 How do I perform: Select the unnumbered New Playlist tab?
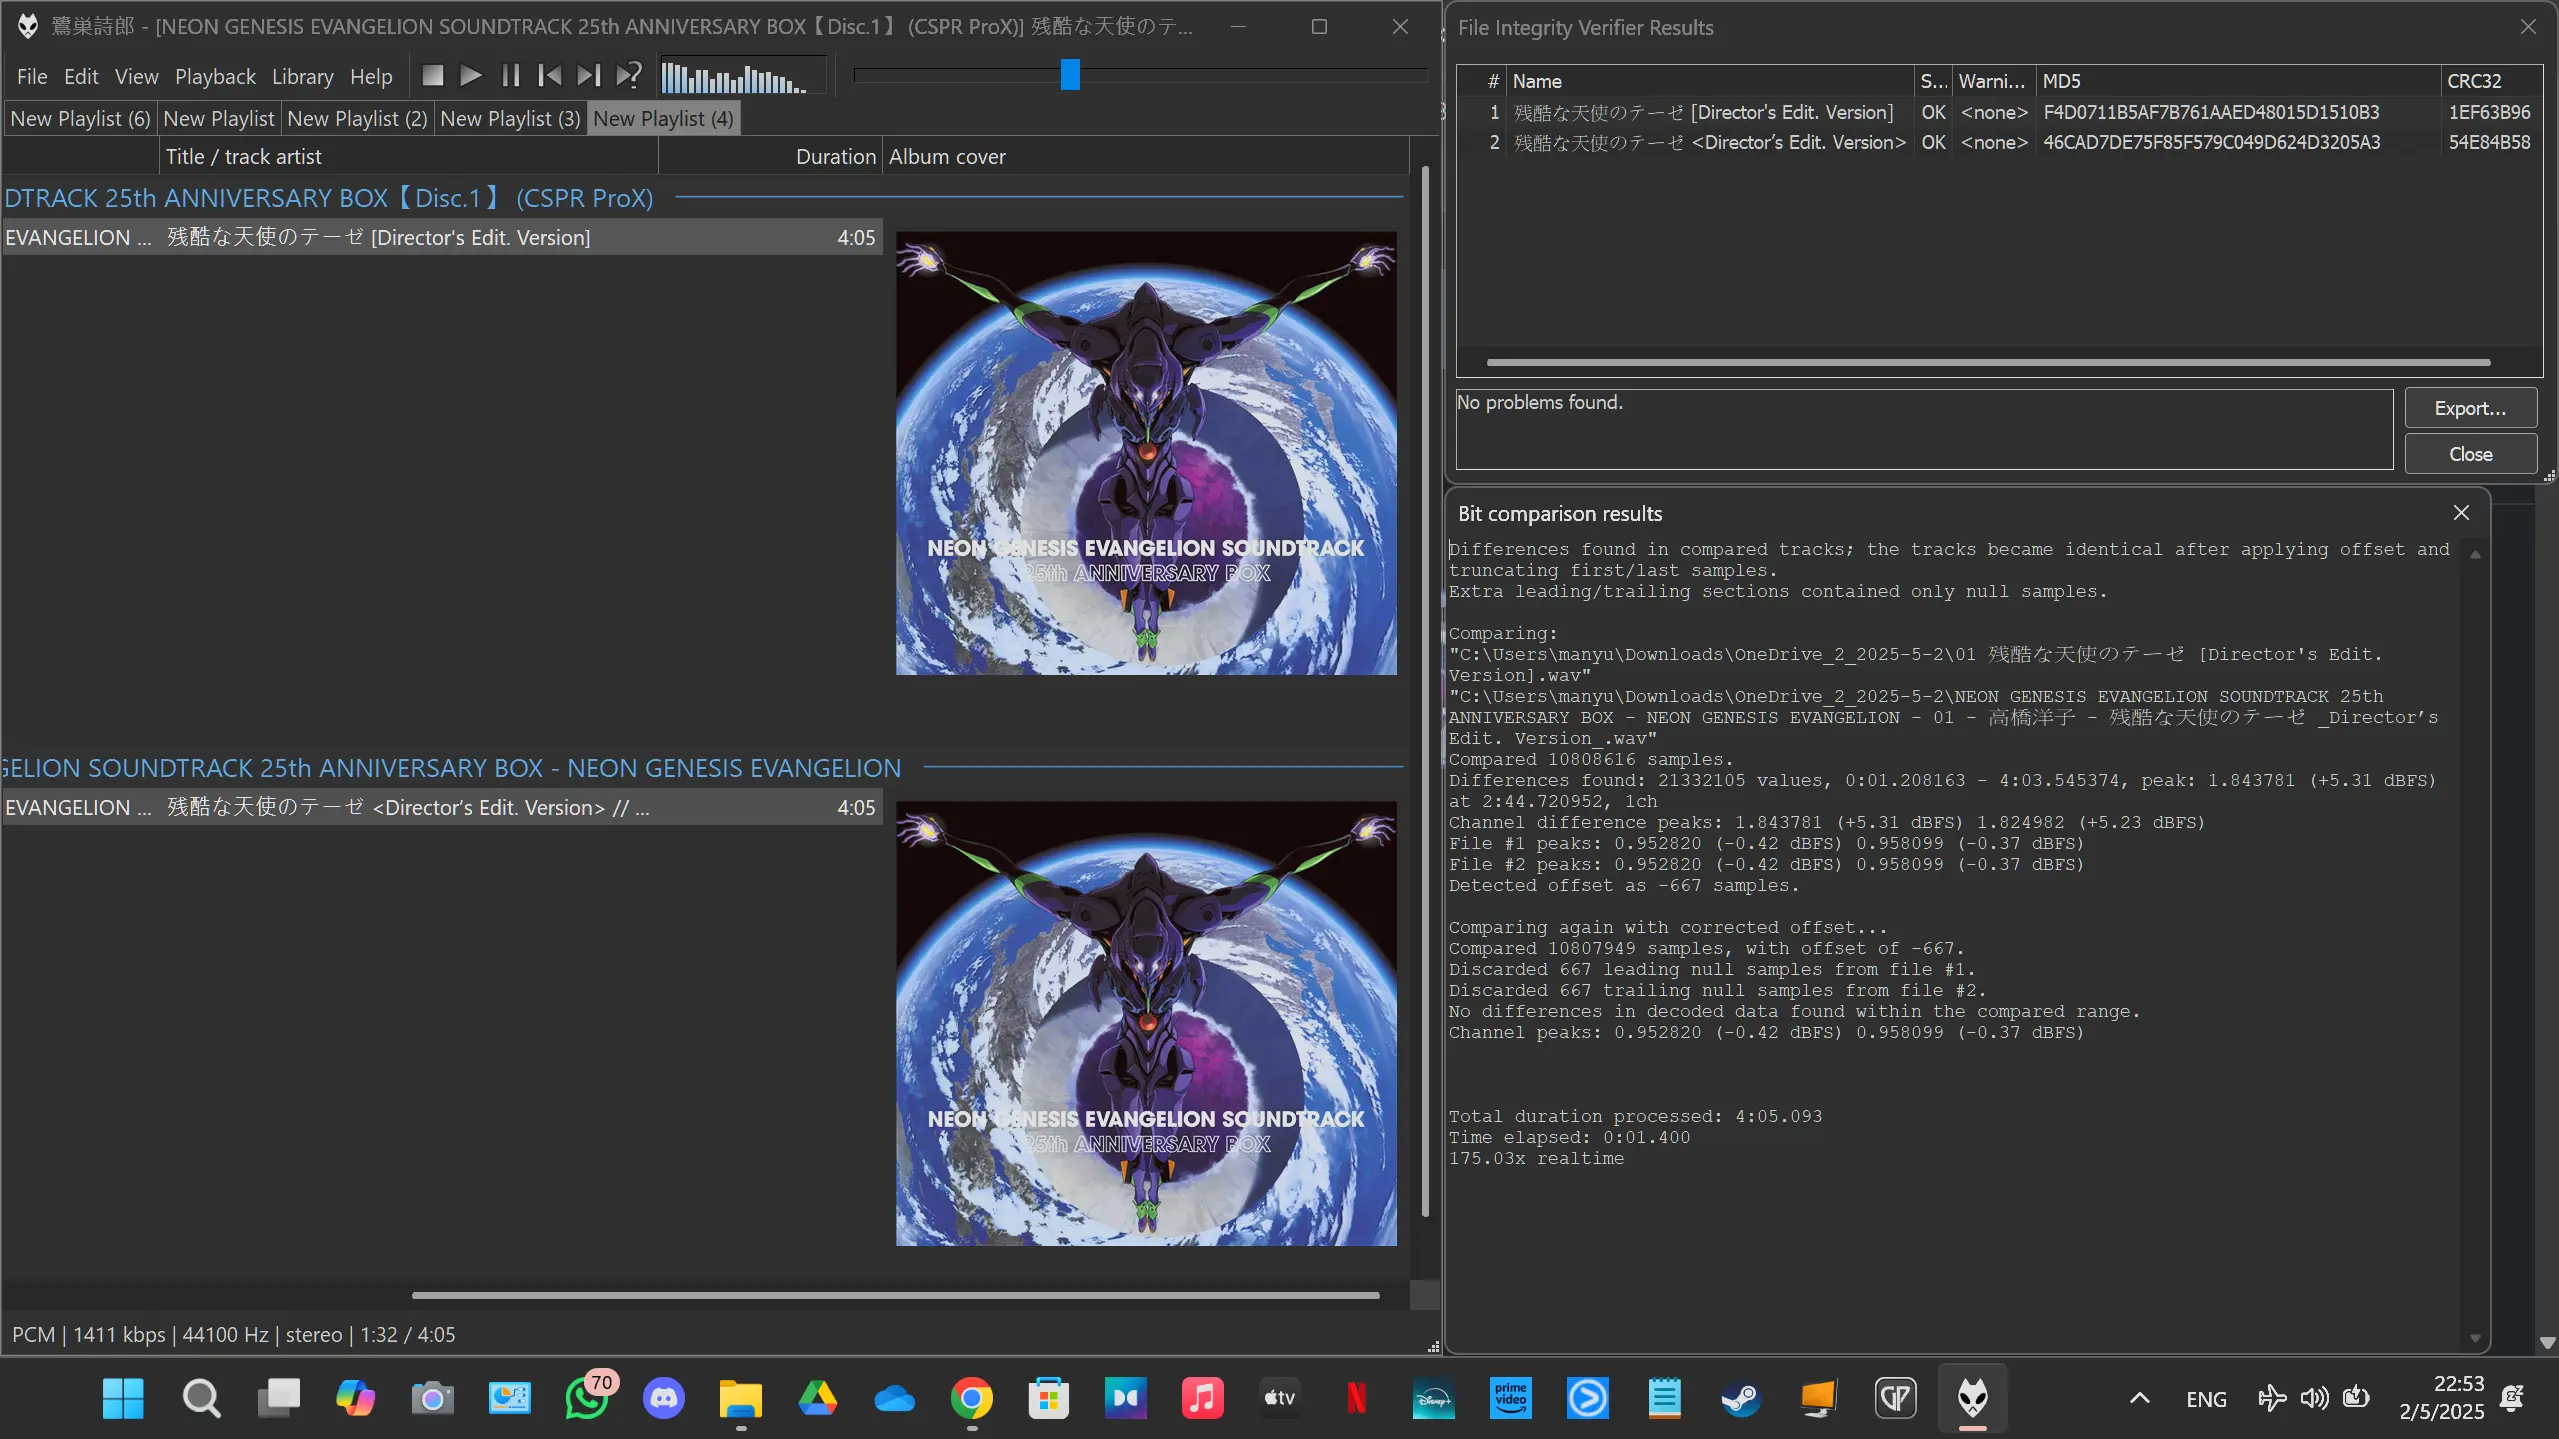point(218,119)
